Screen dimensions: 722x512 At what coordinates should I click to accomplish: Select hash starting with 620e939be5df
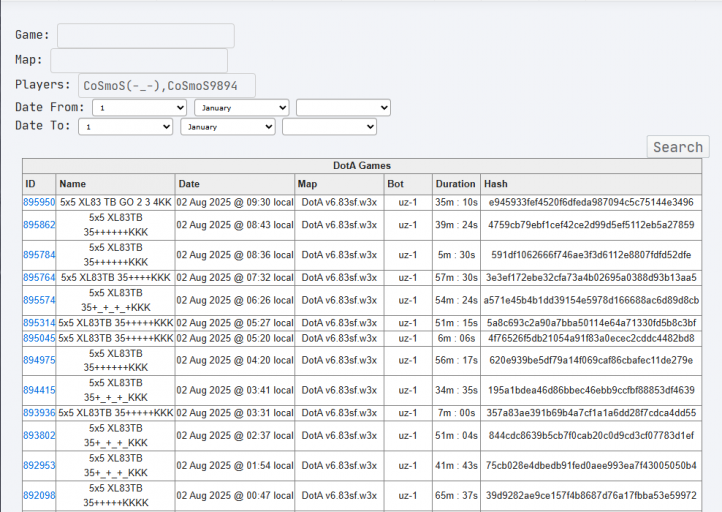[x=591, y=360]
